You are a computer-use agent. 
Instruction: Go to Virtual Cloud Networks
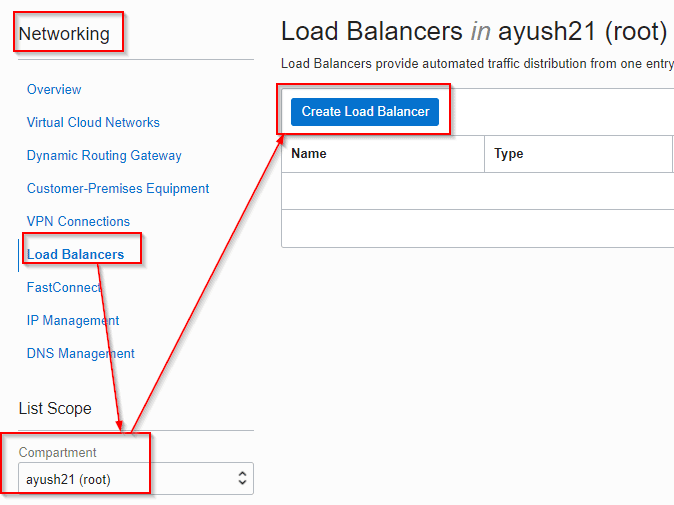(93, 122)
